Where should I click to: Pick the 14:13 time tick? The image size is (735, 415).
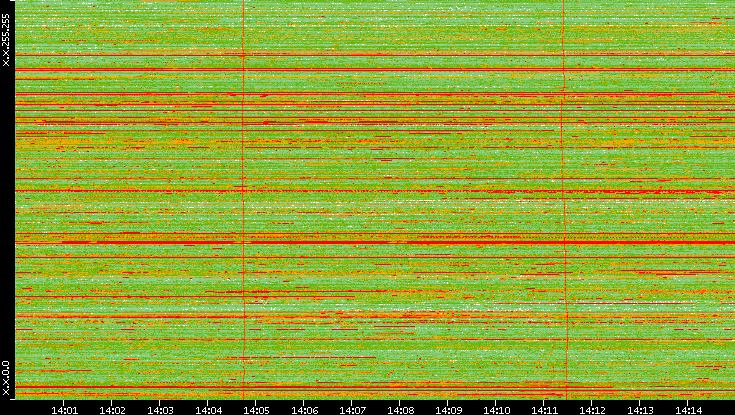point(640,409)
